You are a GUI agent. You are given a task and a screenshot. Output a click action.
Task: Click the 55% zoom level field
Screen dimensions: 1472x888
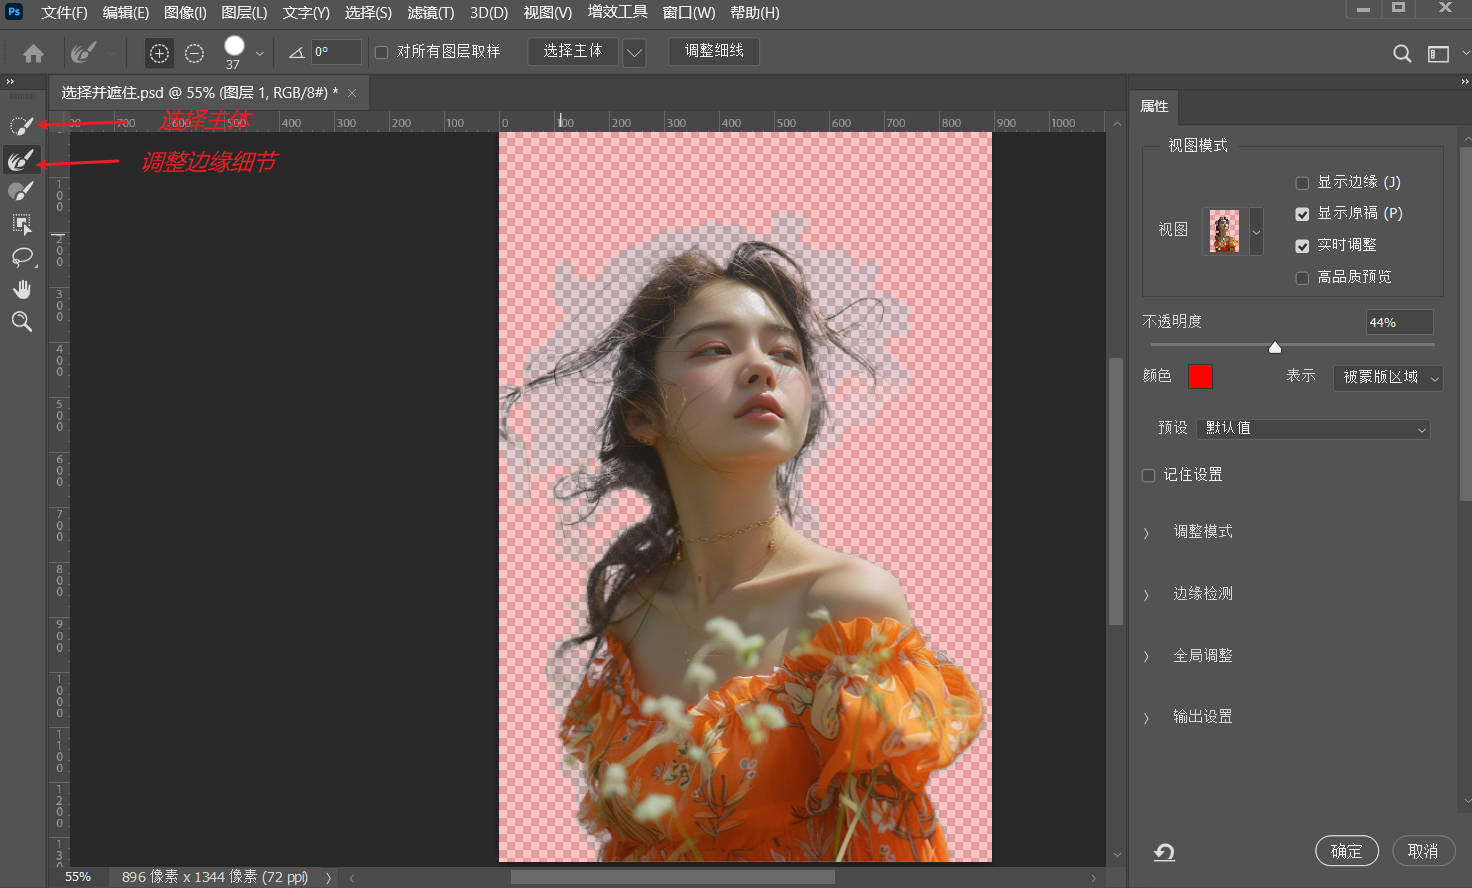pyautogui.click(x=78, y=877)
